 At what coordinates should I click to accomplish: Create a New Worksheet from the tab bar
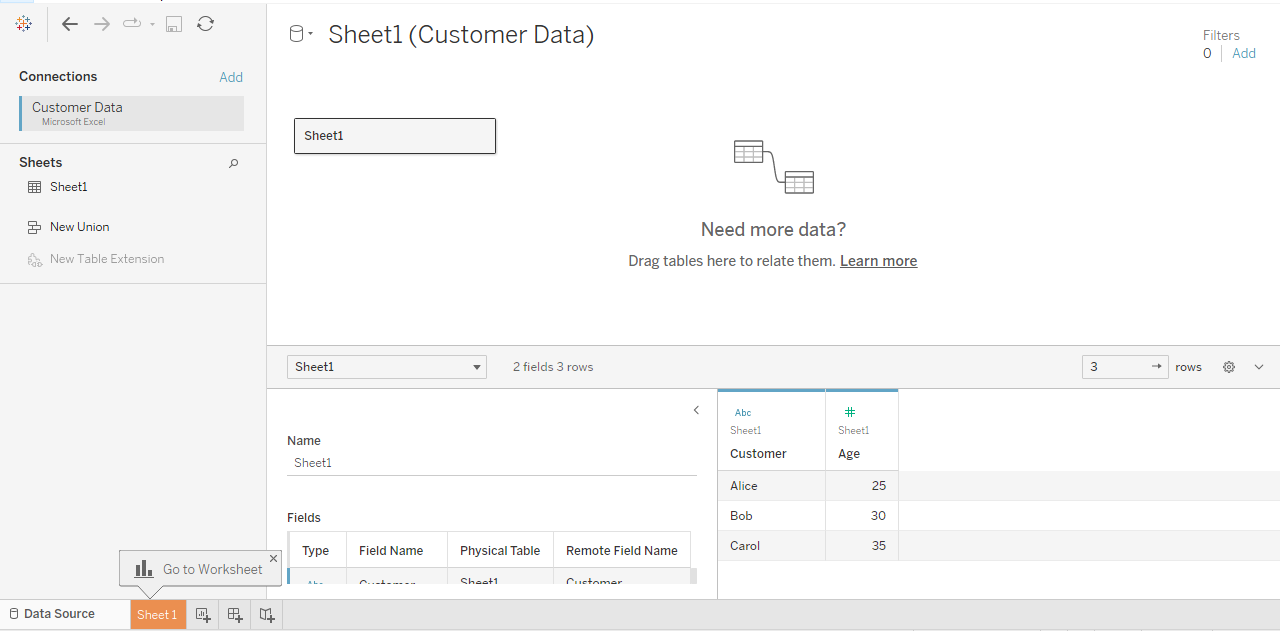(202, 614)
